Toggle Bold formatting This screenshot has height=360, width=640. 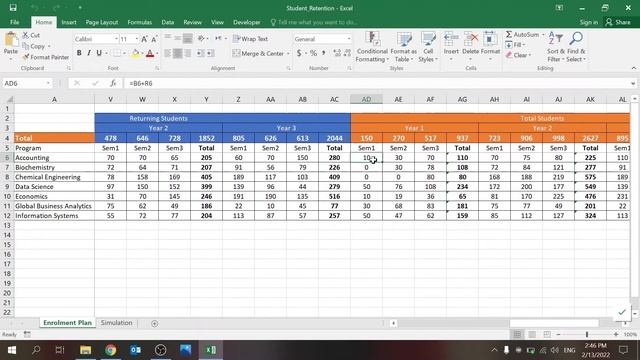point(79,53)
